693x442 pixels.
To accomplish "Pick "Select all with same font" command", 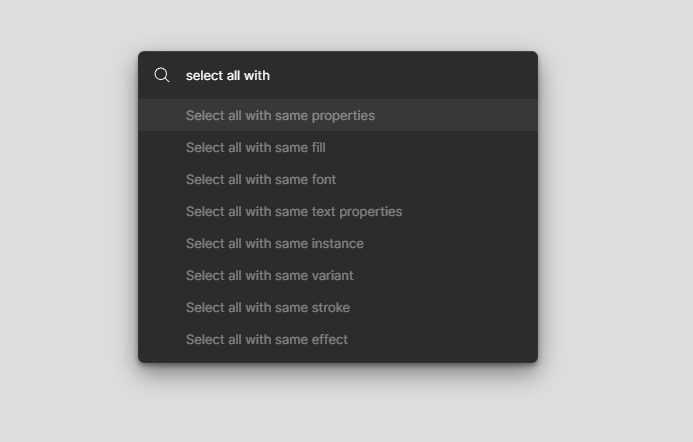I will pos(338,179).
